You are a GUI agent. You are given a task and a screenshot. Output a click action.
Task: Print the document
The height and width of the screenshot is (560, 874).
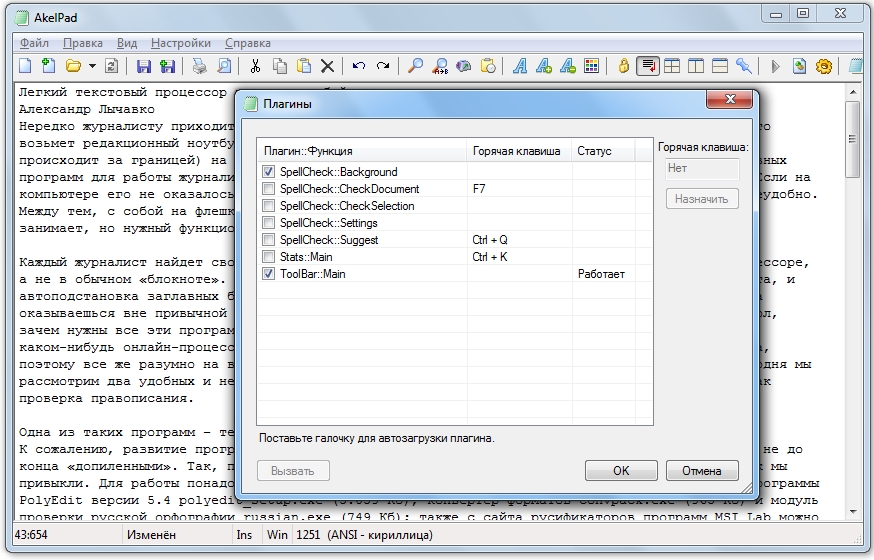click(x=200, y=66)
